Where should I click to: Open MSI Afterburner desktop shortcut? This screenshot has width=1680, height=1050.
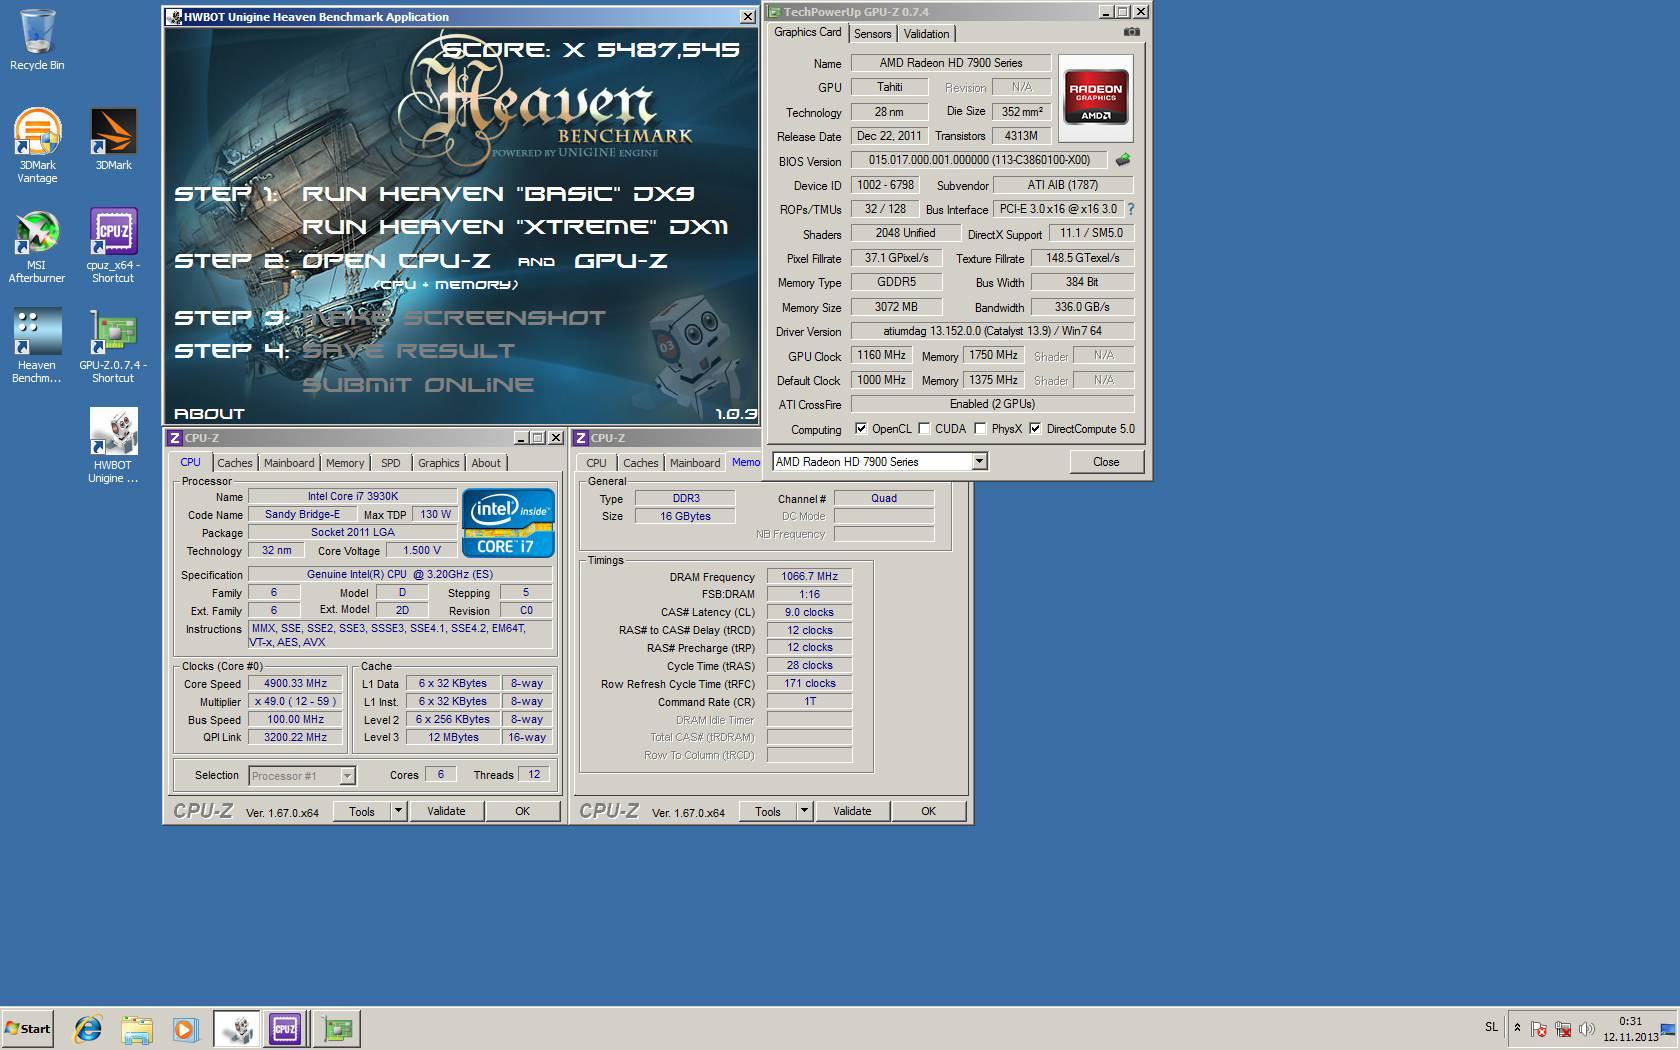click(x=37, y=246)
